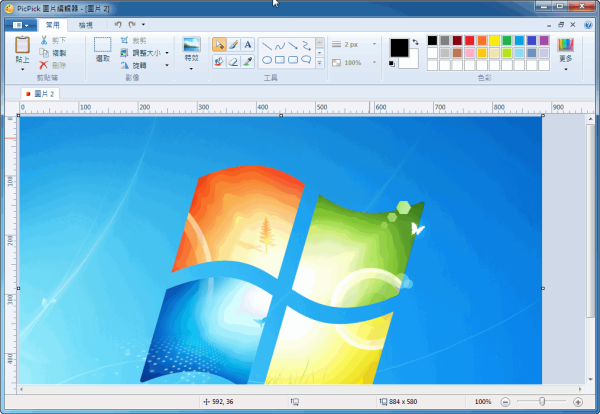Switch to the 常用 ribbon tab
This screenshot has width=600, height=414.
52,25
